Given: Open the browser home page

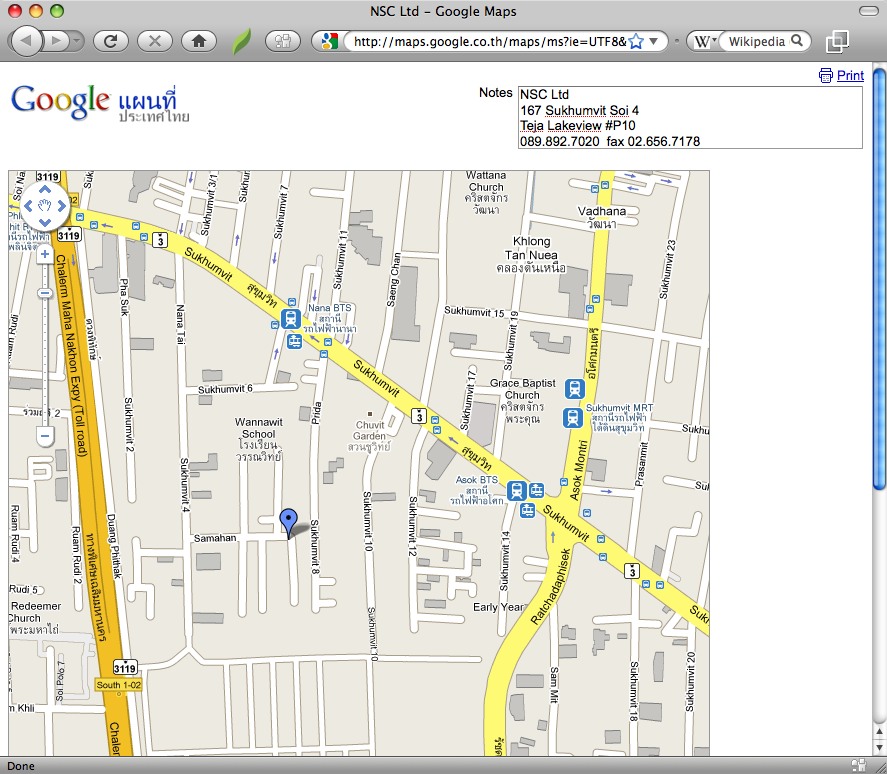Looking at the screenshot, I should coord(199,41).
